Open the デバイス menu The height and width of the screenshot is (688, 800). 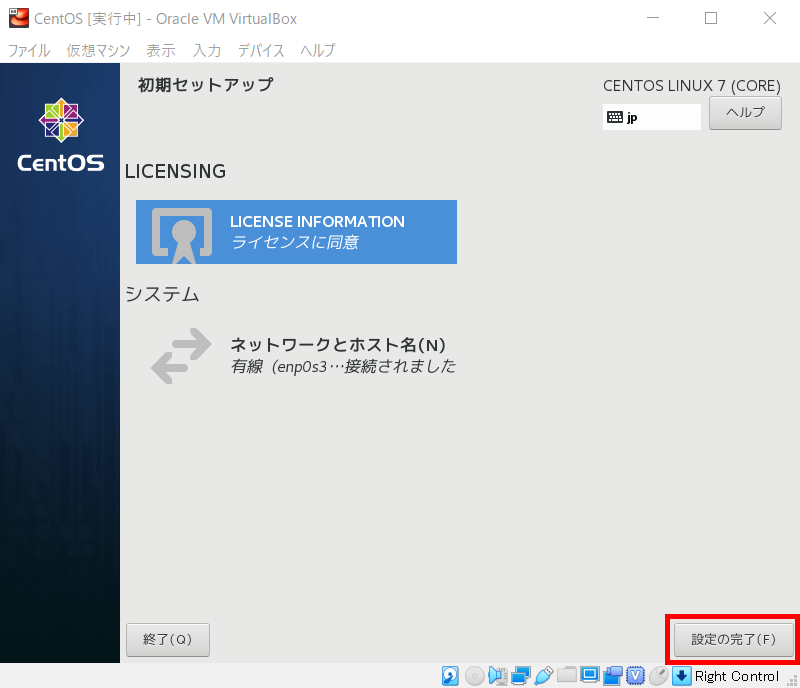261,50
